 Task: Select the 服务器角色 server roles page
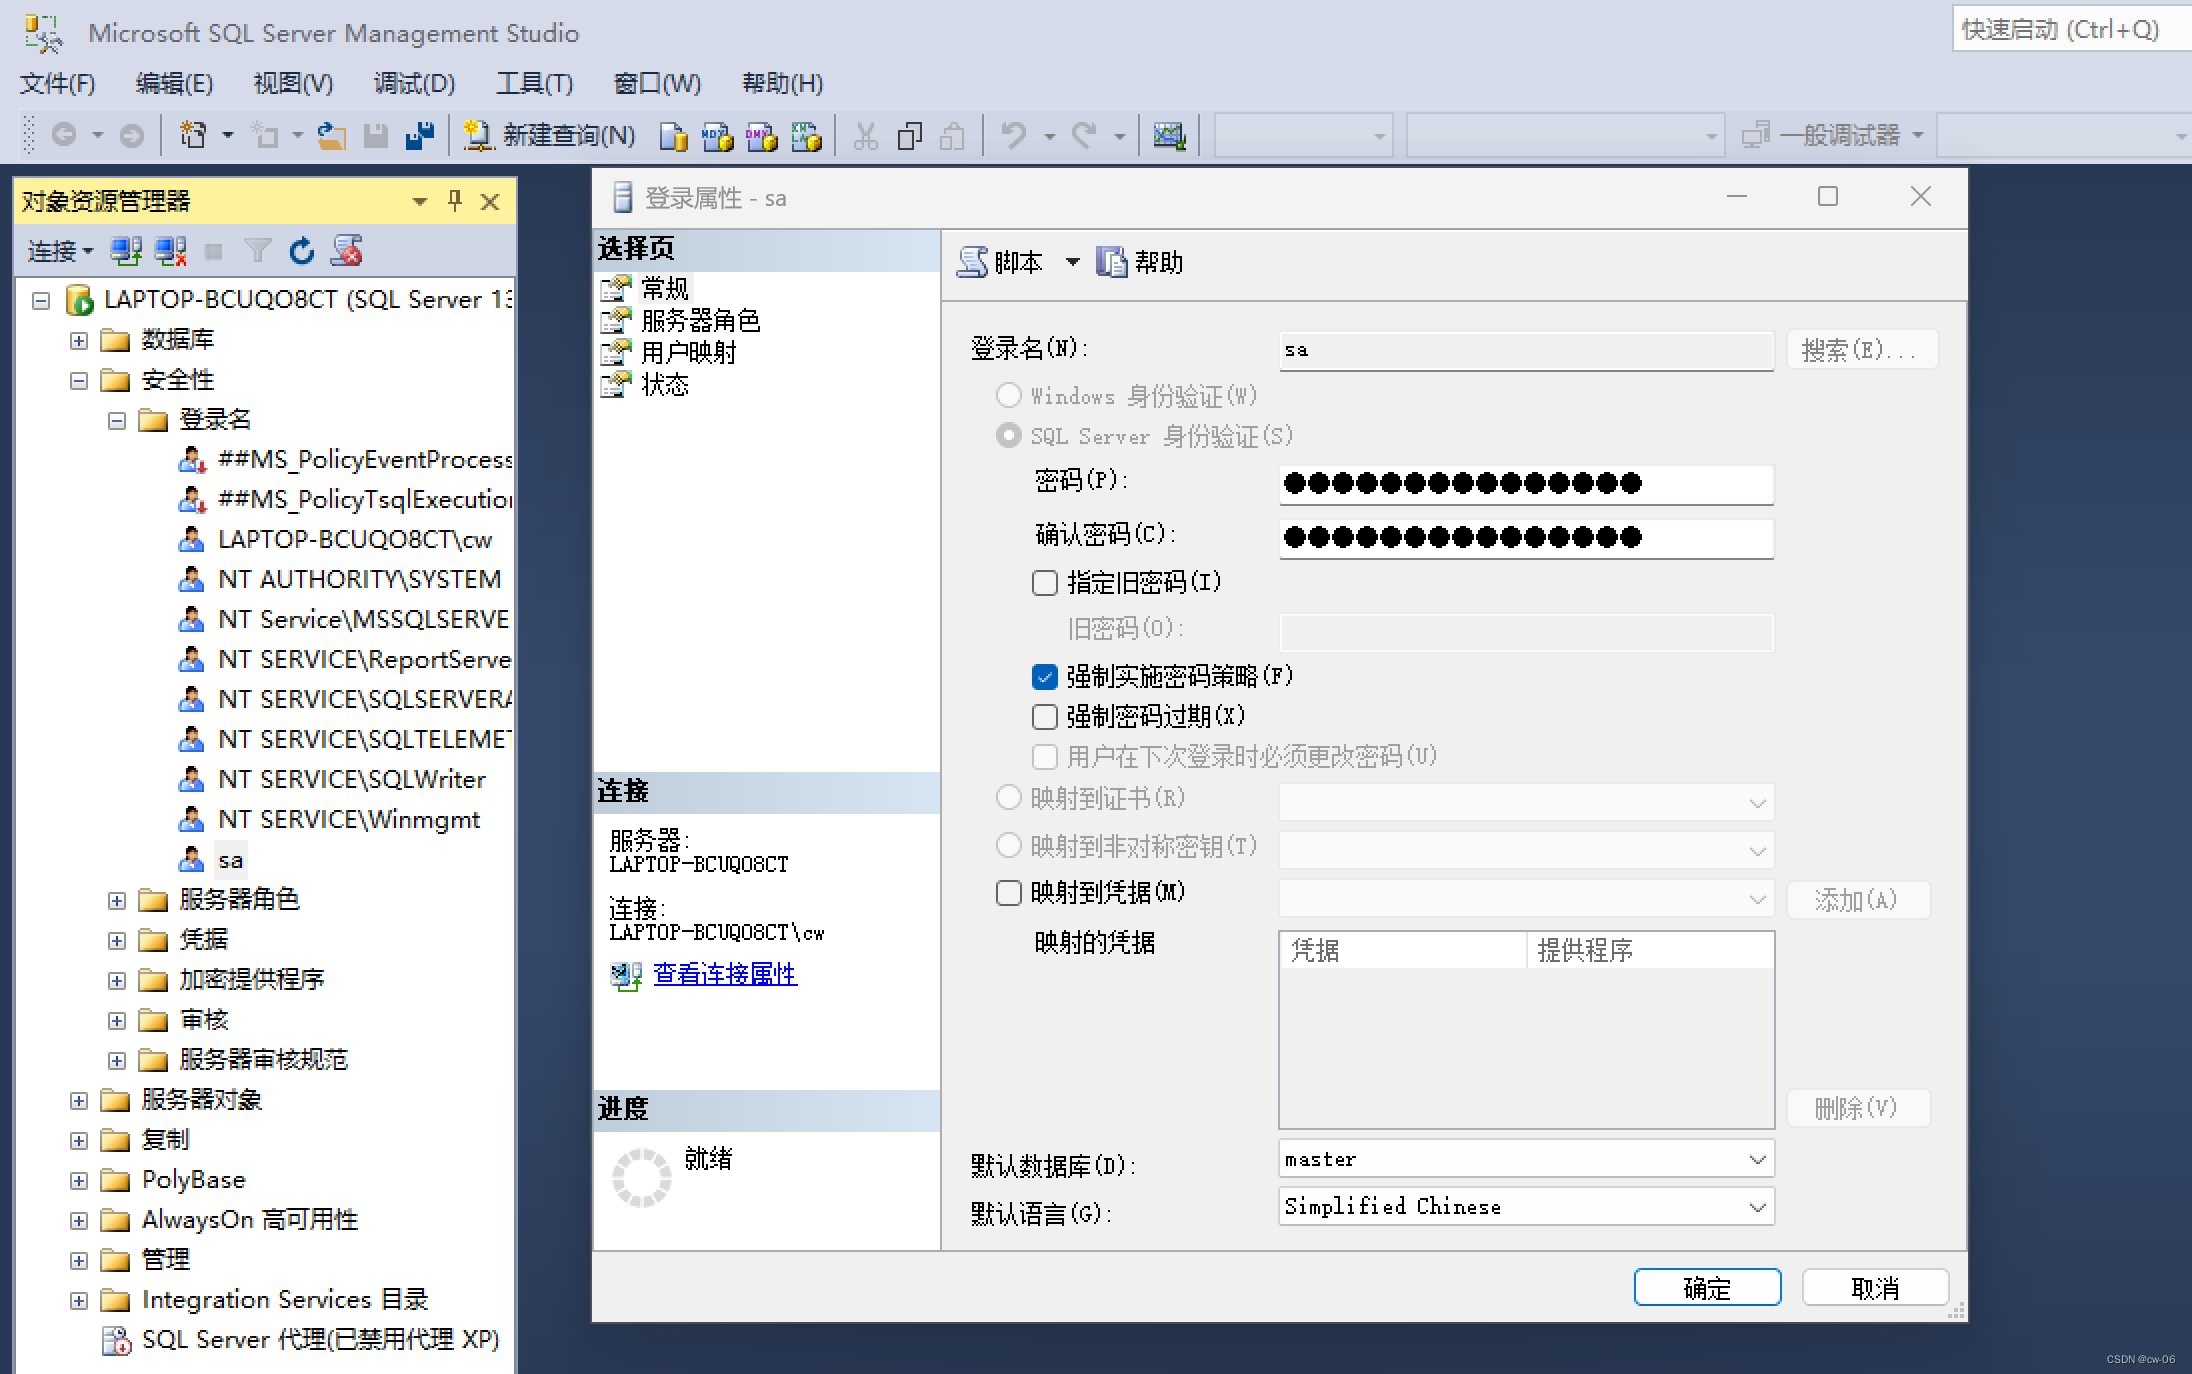coord(700,321)
